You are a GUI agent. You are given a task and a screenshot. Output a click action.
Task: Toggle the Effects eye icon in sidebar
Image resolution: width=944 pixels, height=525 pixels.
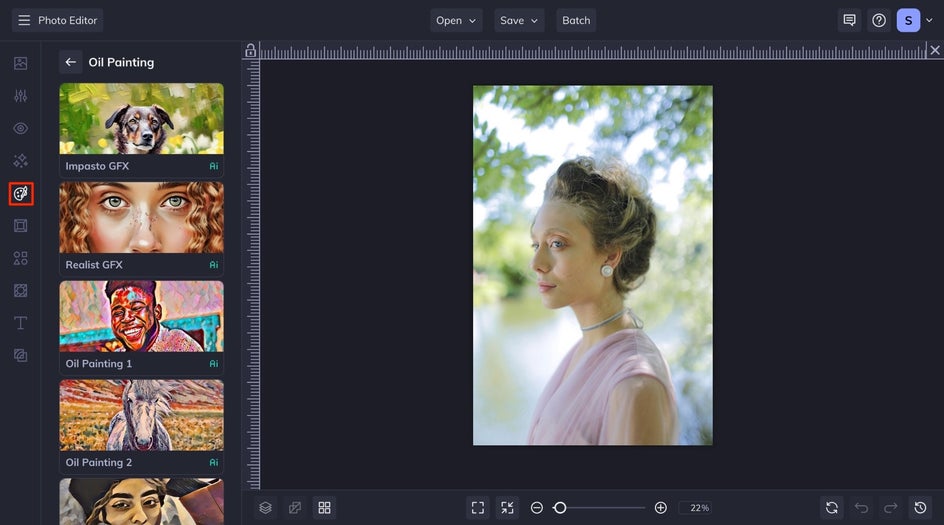pyautogui.click(x=21, y=128)
